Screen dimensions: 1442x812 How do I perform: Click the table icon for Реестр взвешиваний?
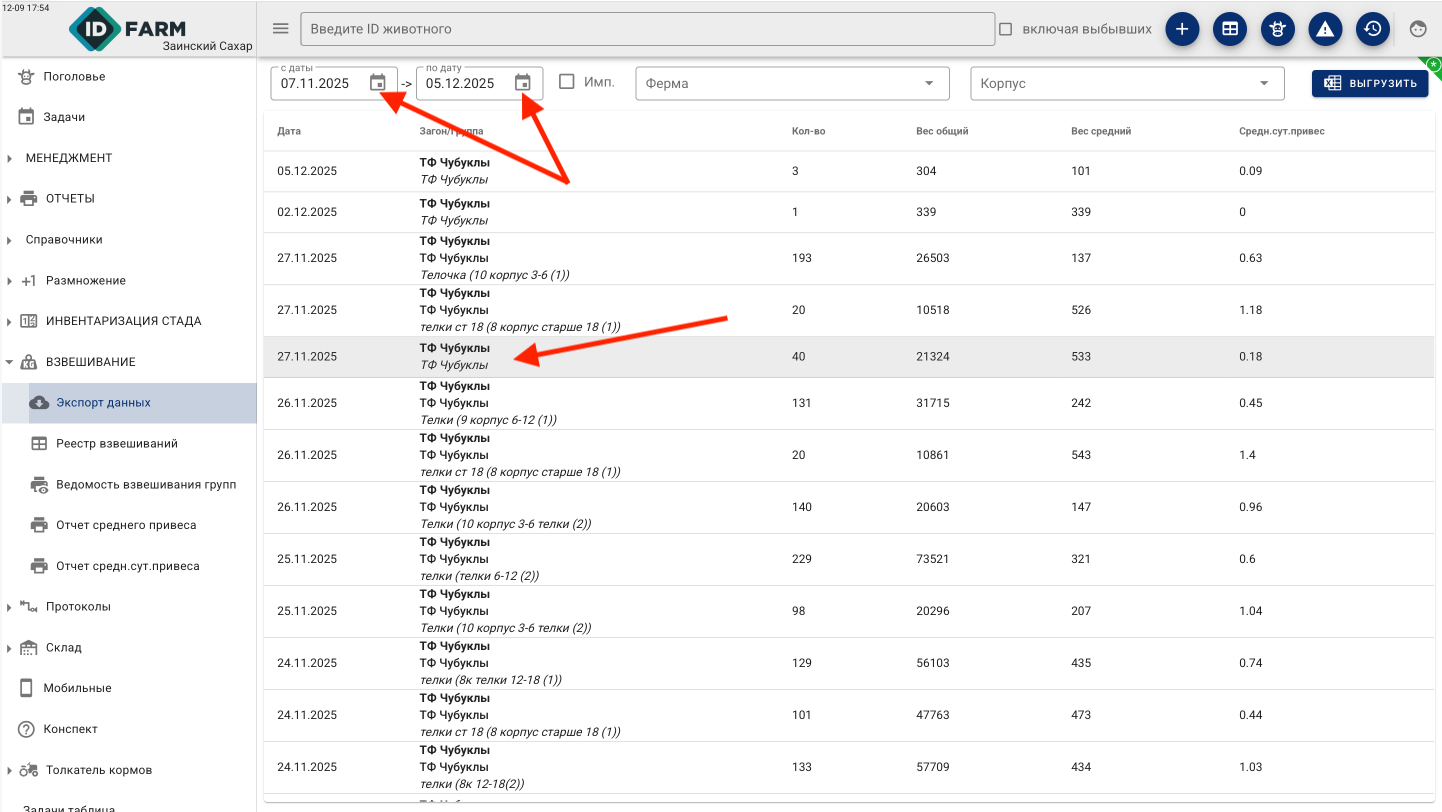point(39,444)
